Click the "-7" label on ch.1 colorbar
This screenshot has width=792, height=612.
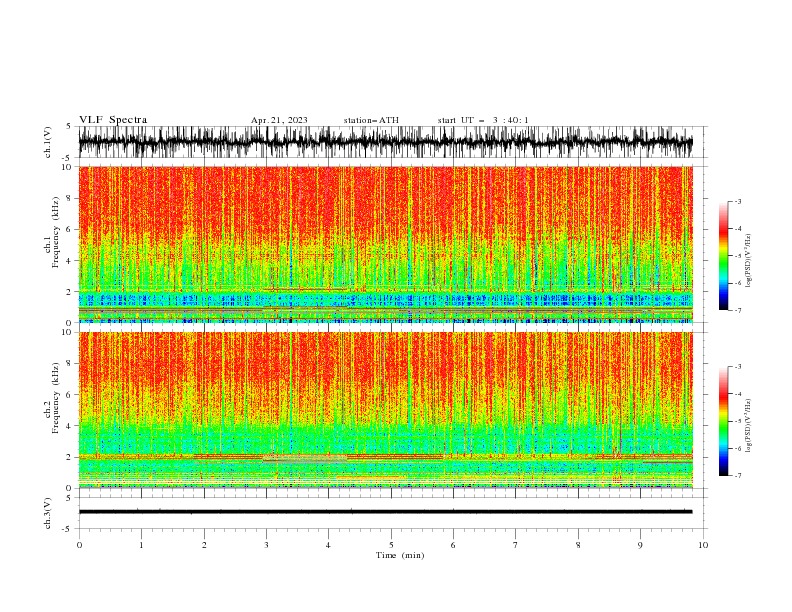pos(737,310)
